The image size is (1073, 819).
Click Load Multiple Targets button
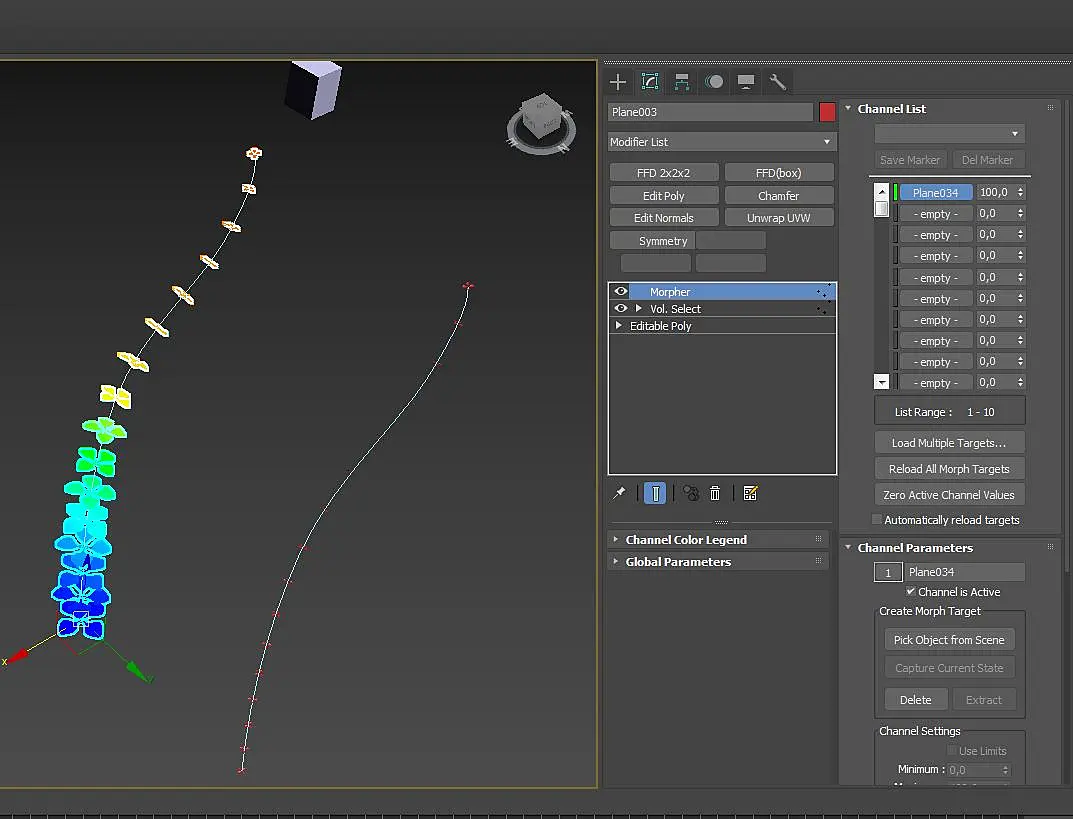949,443
